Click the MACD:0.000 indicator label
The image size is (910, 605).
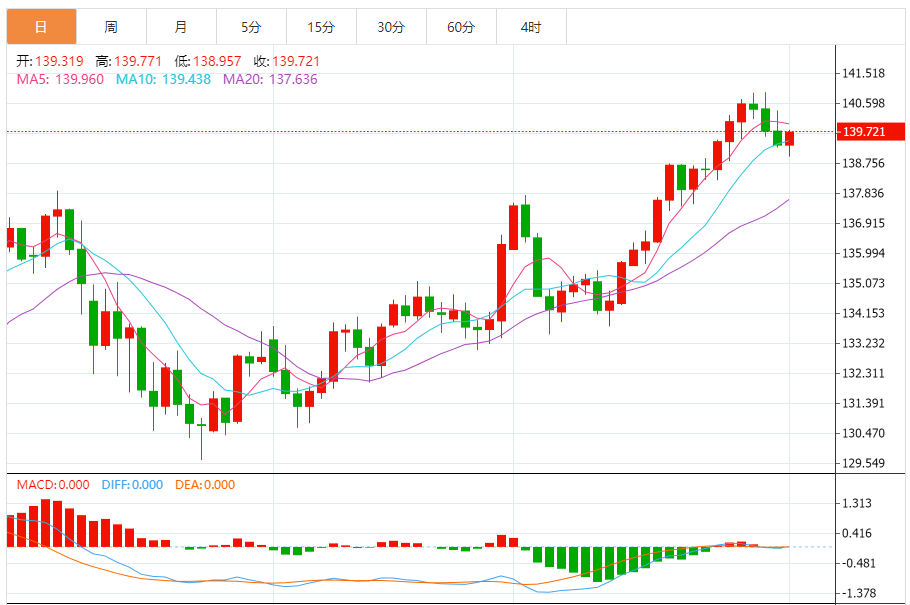tap(53, 485)
